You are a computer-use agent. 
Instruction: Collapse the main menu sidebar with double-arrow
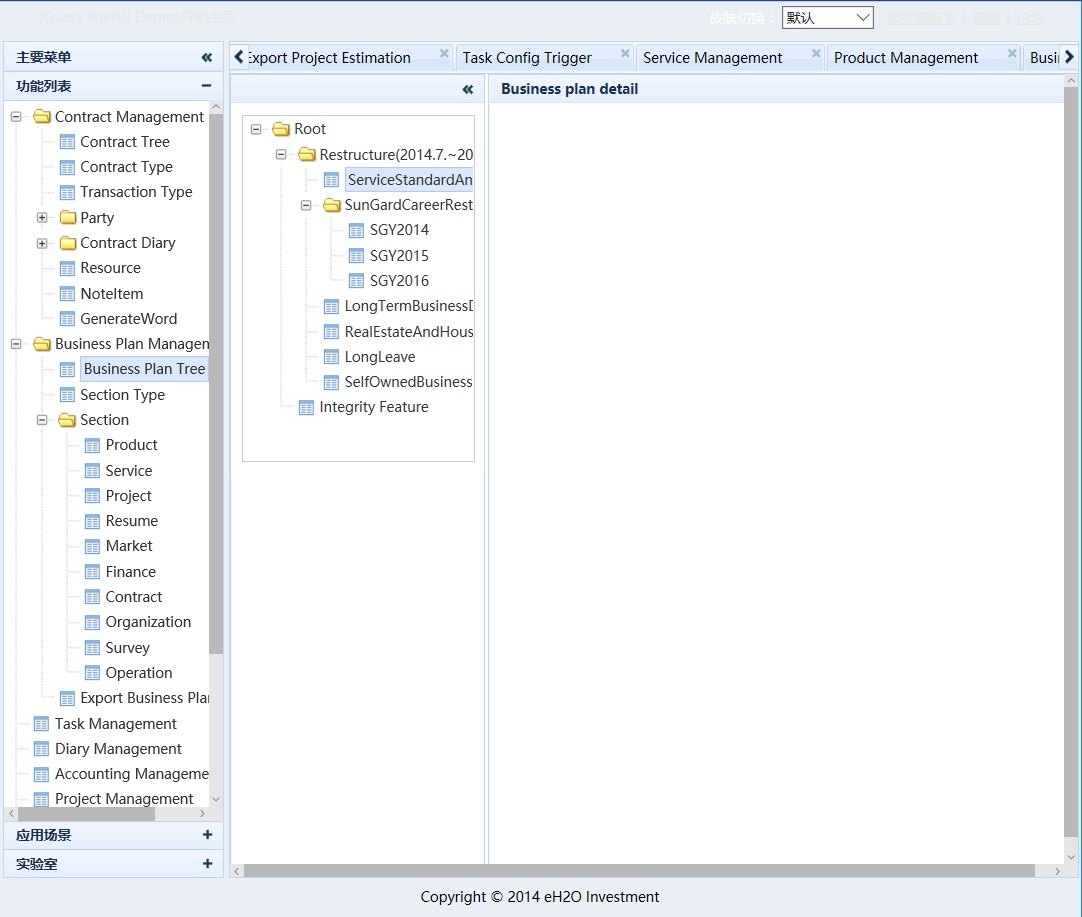pyautogui.click(x=207, y=58)
